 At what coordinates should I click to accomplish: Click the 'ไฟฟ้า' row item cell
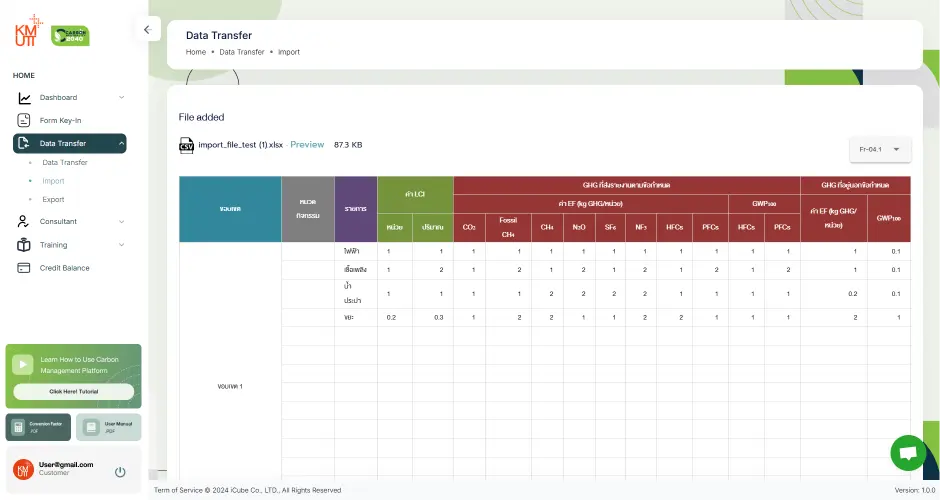click(x=355, y=251)
